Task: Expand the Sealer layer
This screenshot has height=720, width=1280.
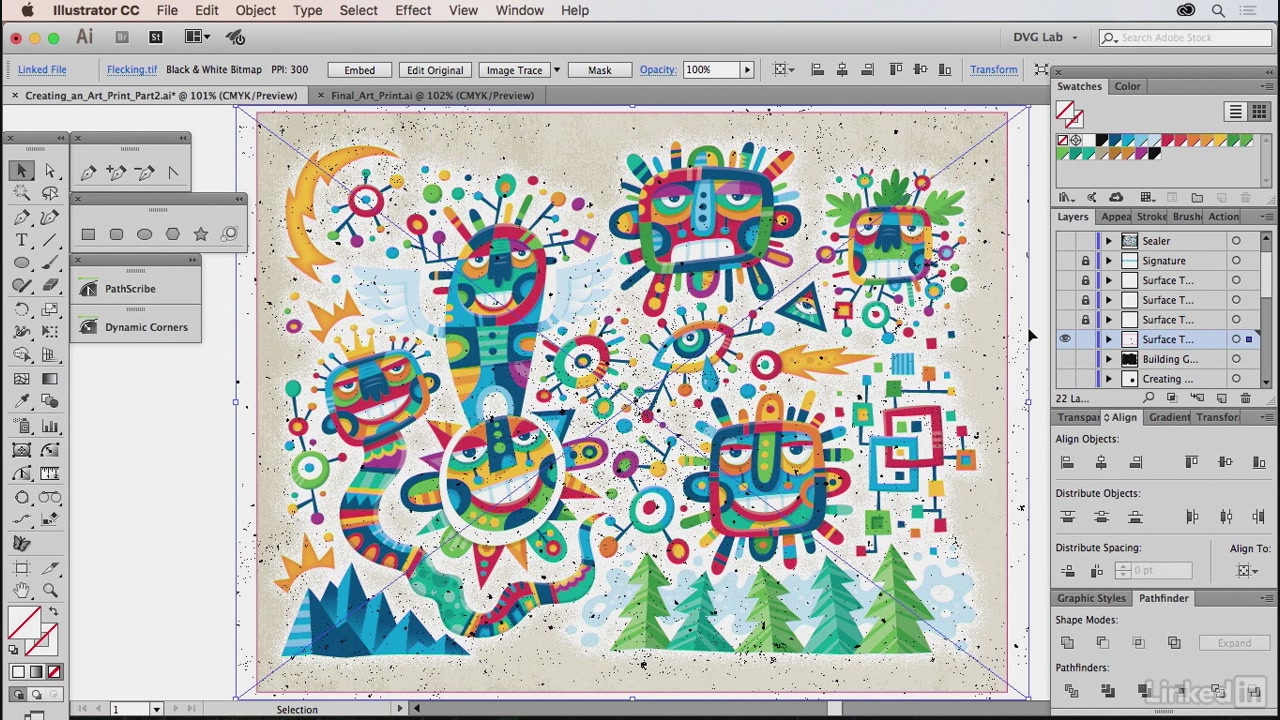Action: tap(1108, 241)
